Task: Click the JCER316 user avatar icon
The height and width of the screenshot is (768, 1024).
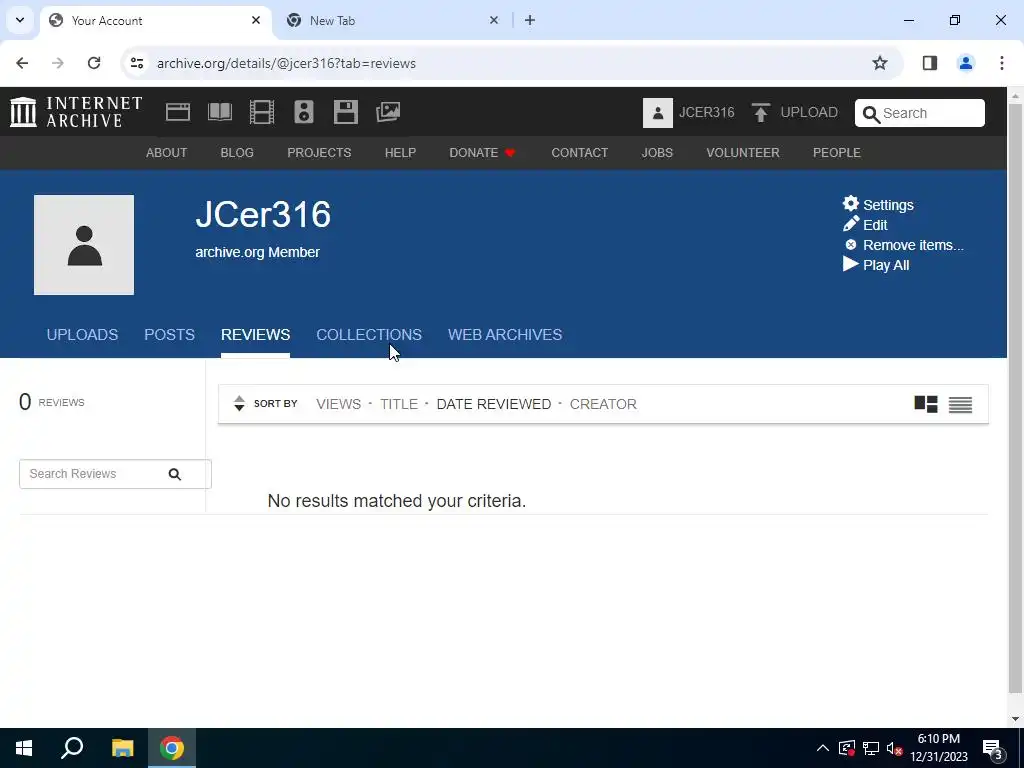Action: click(658, 112)
